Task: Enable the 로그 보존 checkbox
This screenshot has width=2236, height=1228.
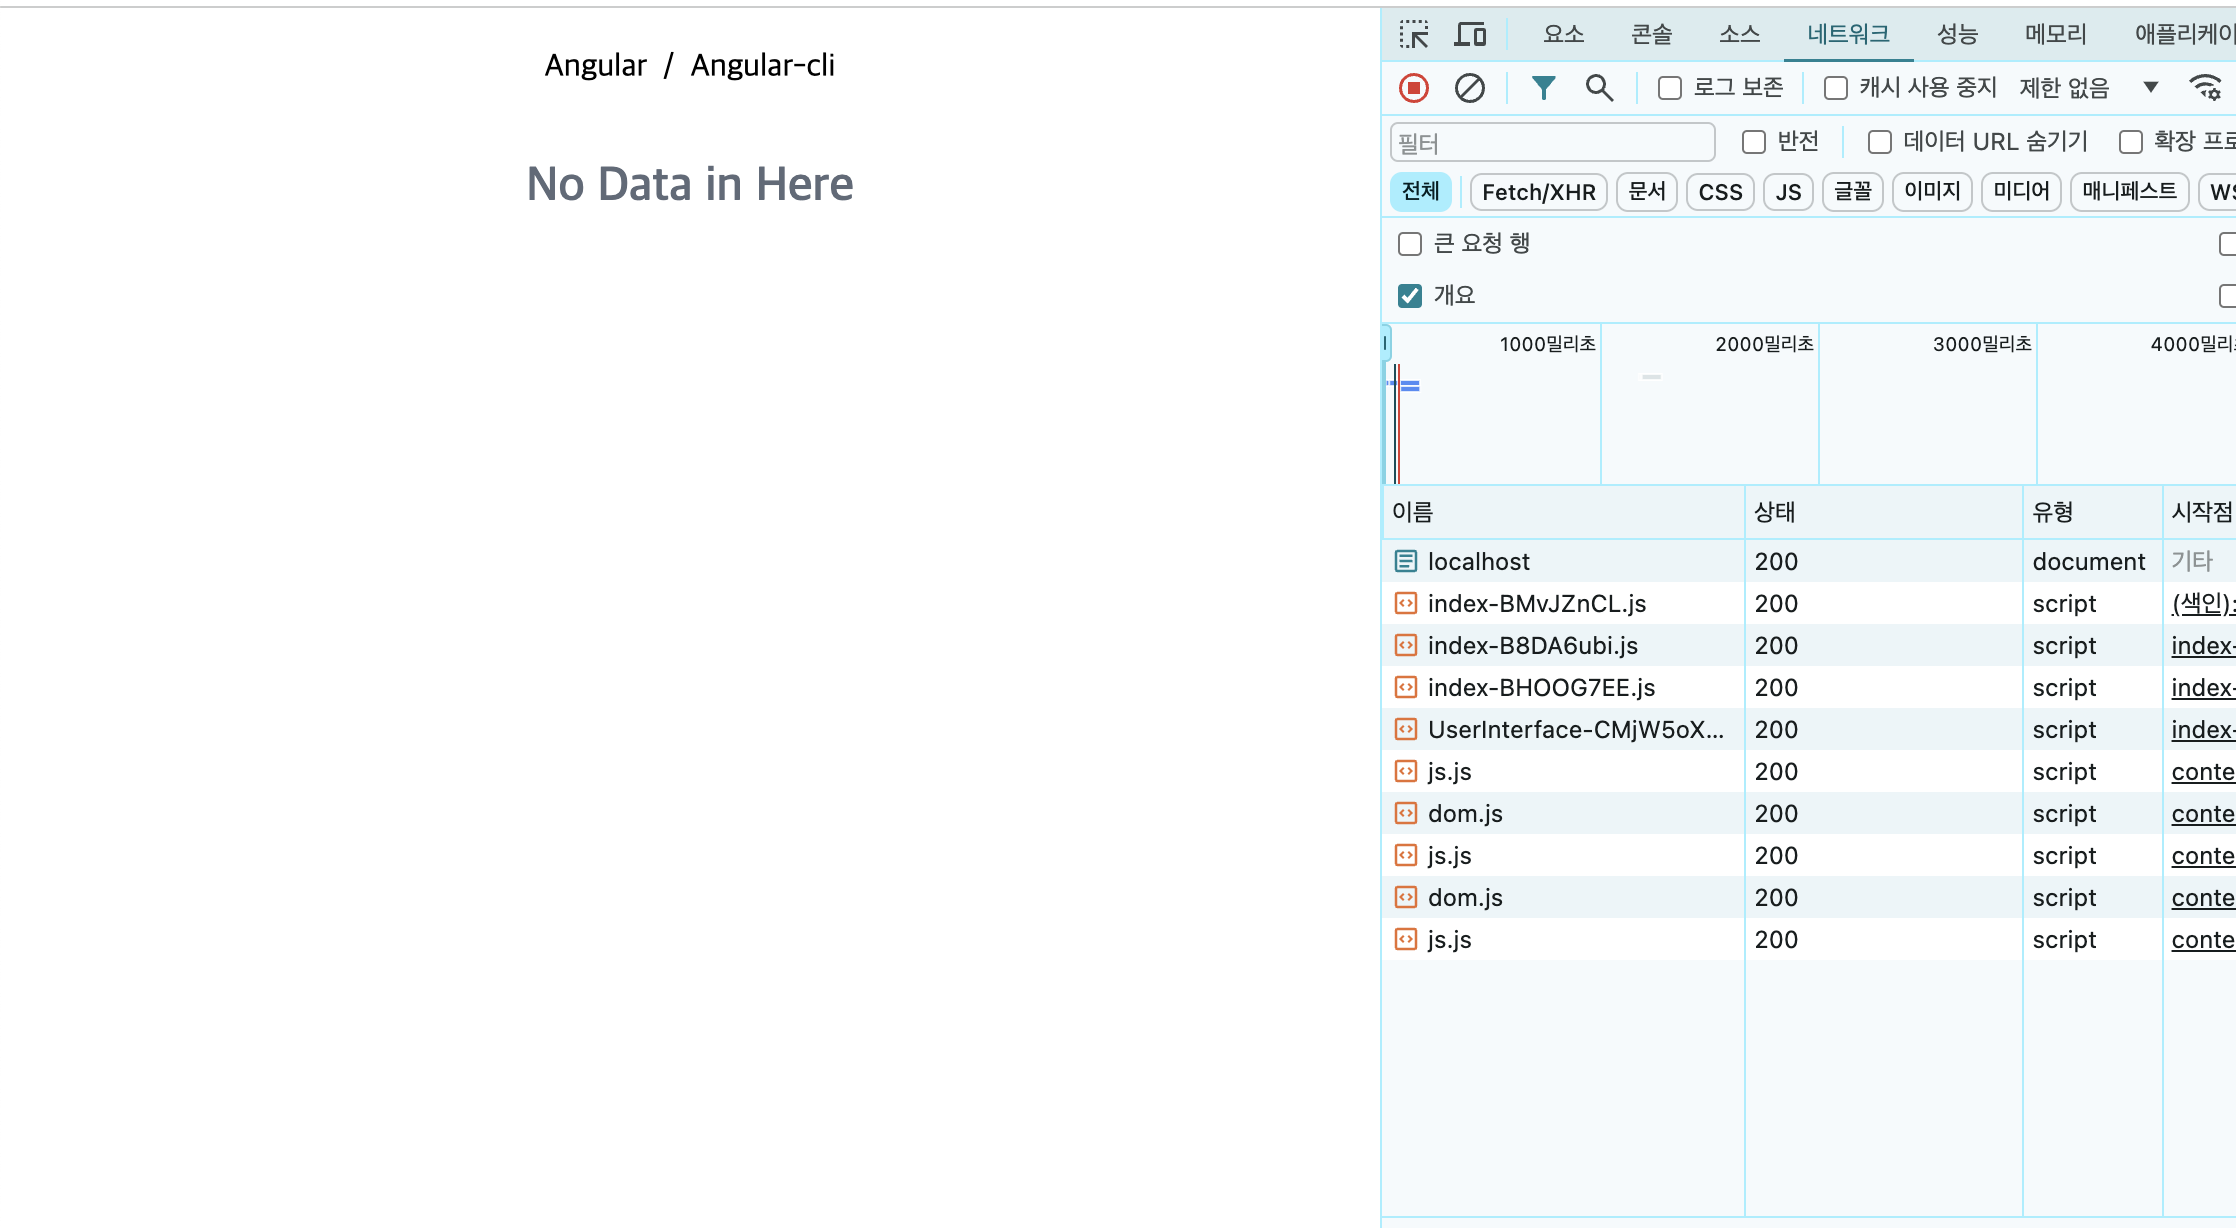Action: pos(1669,89)
